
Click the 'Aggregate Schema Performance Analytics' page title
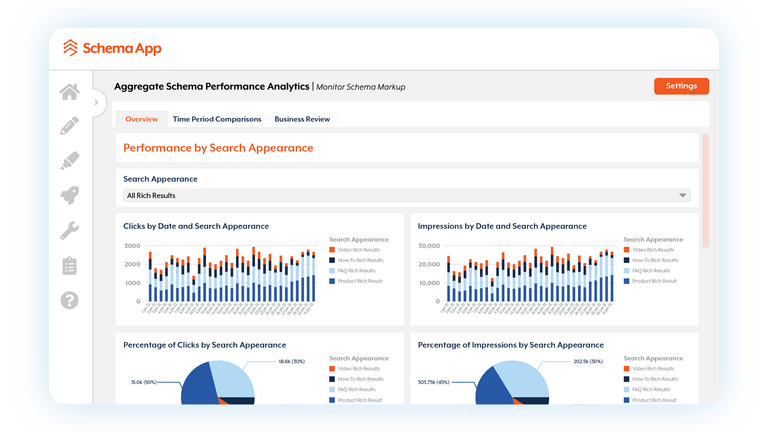click(x=212, y=87)
